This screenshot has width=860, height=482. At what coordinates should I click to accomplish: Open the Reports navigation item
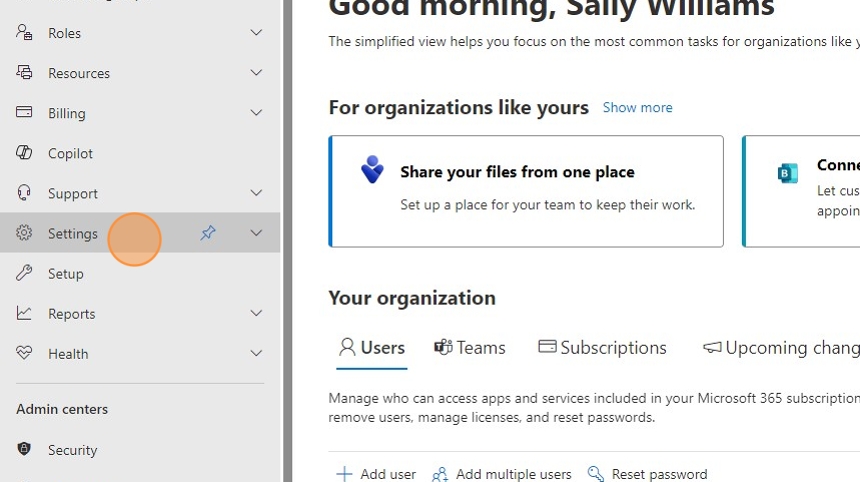pos(140,313)
